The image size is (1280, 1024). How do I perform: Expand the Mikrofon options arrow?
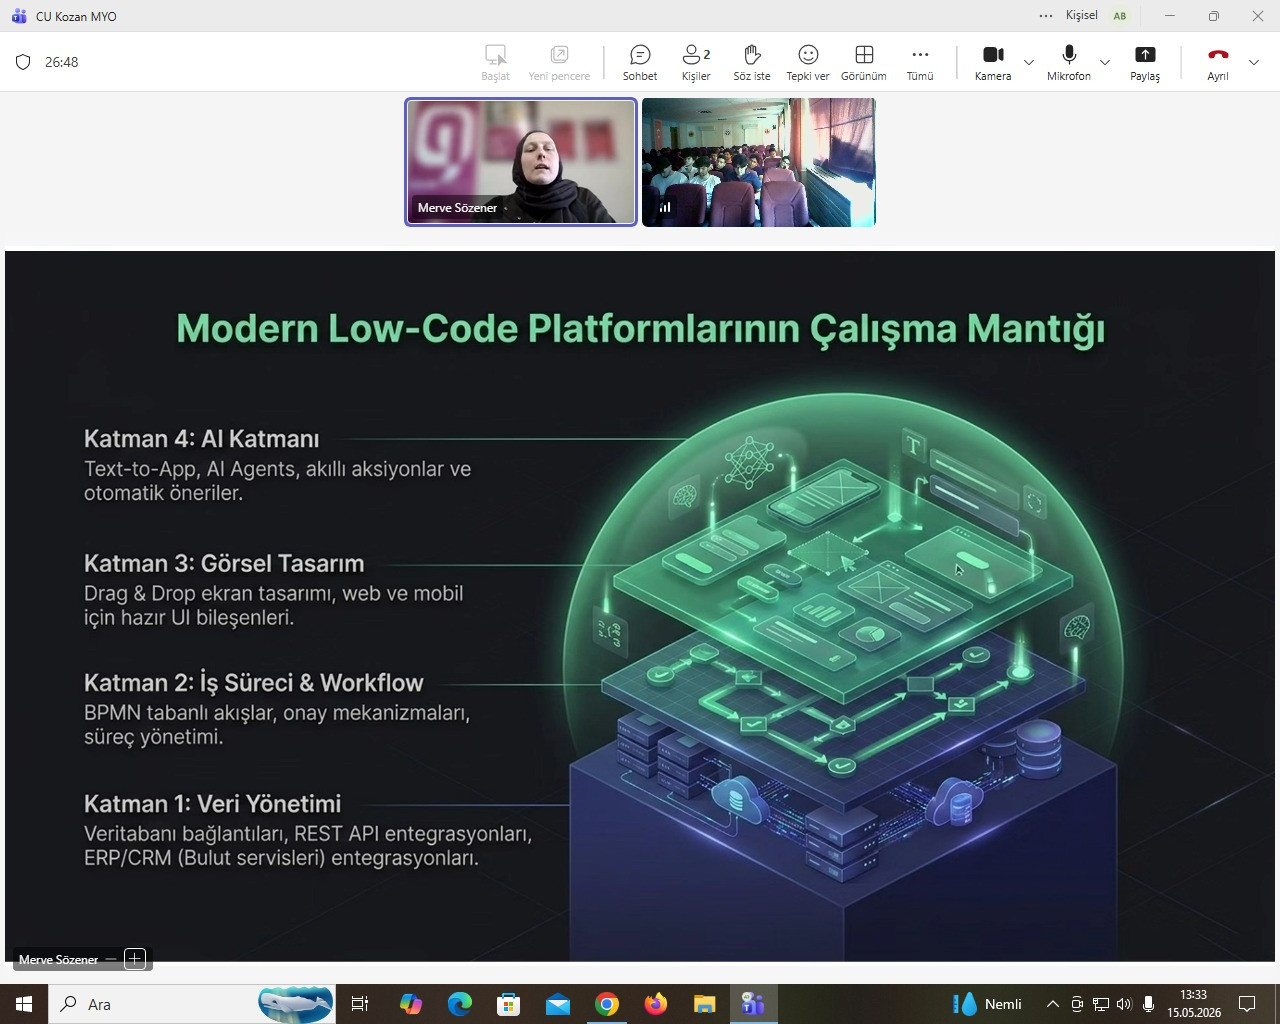click(1105, 62)
